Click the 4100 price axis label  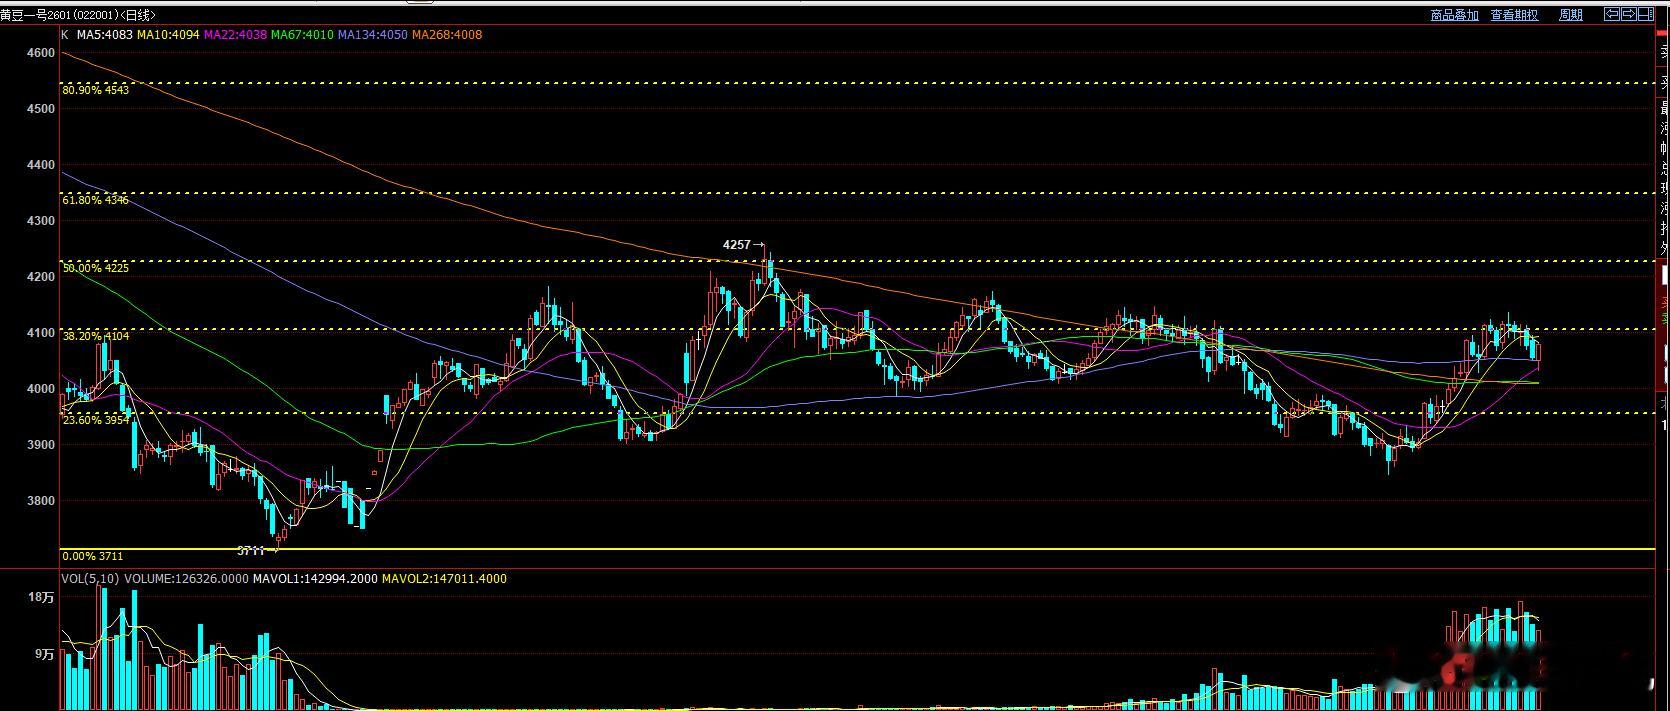click(x=41, y=332)
